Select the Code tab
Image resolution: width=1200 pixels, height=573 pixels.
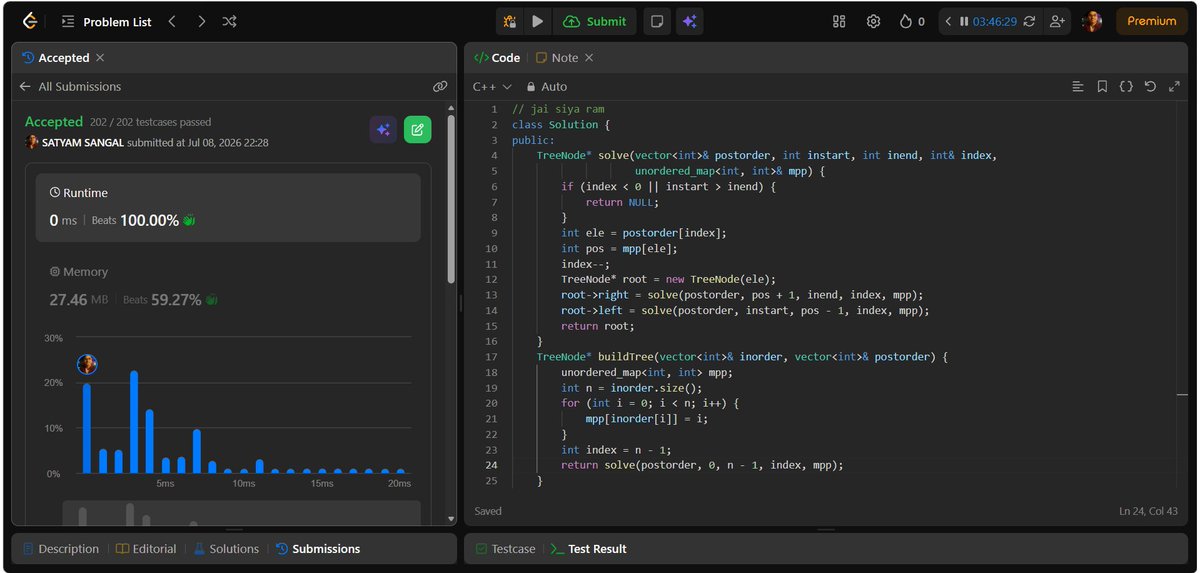coord(497,58)
